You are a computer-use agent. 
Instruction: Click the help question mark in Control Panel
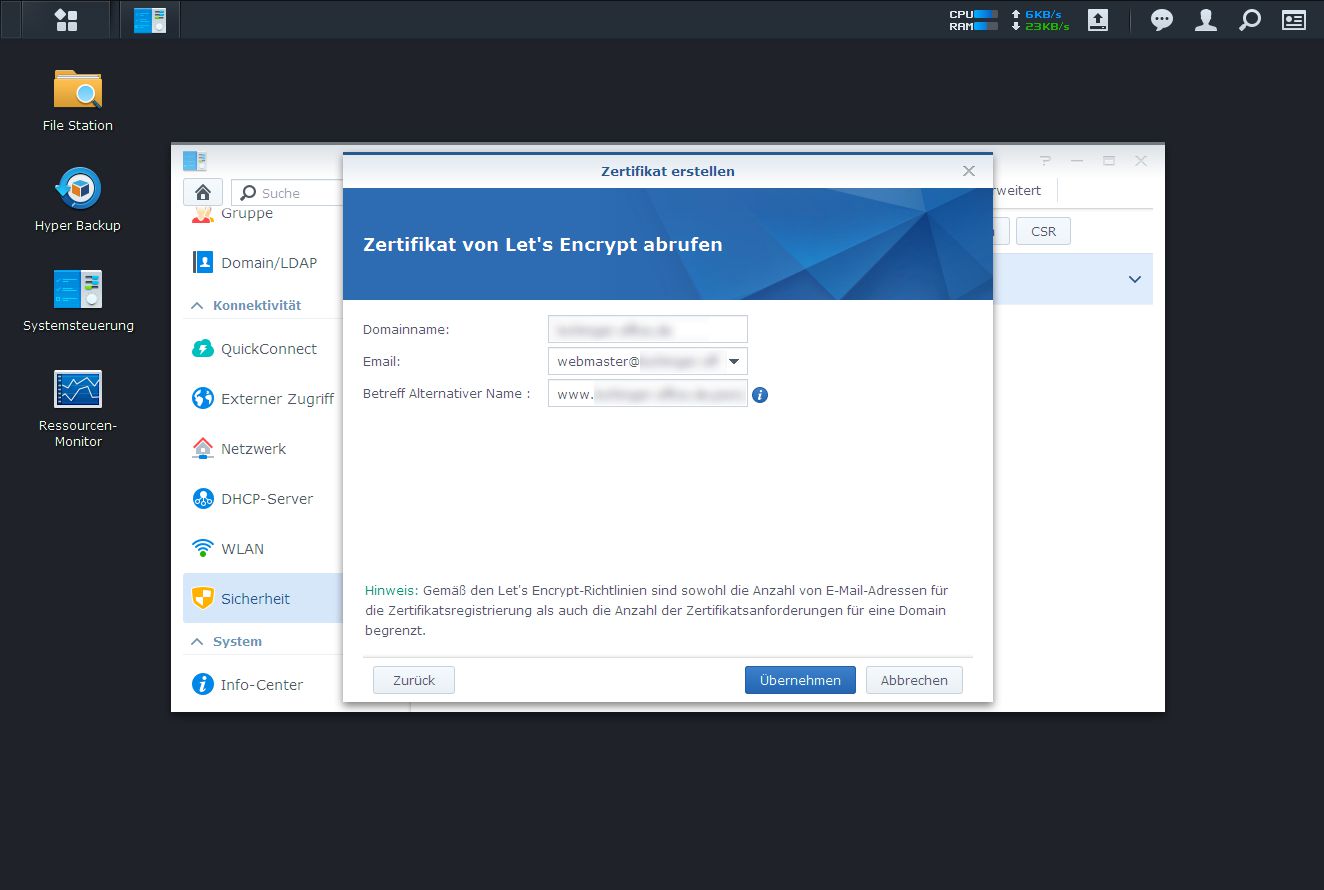click(1046, 160)
